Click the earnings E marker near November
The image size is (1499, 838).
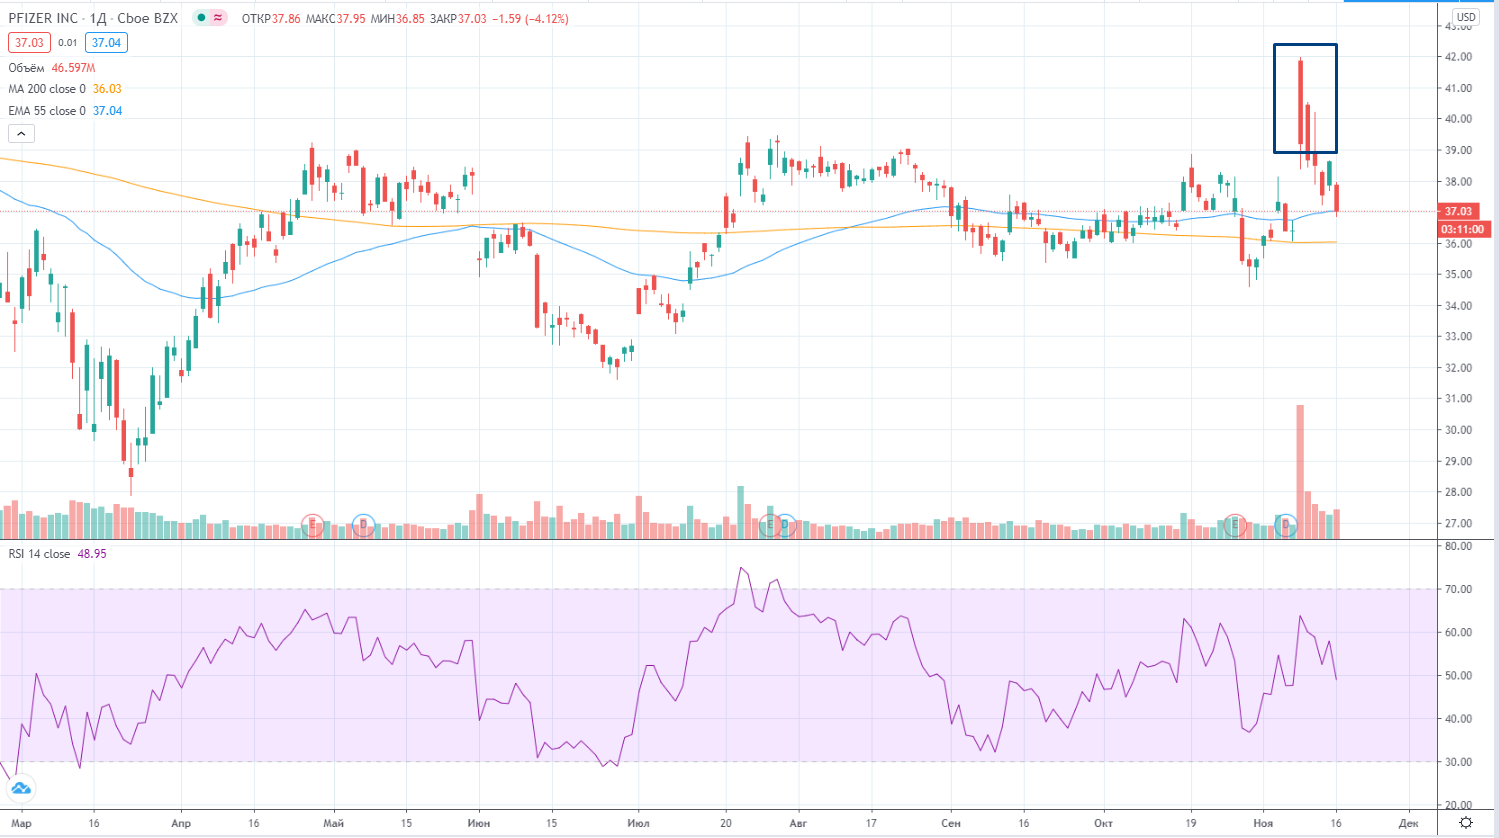[1235, 524]
